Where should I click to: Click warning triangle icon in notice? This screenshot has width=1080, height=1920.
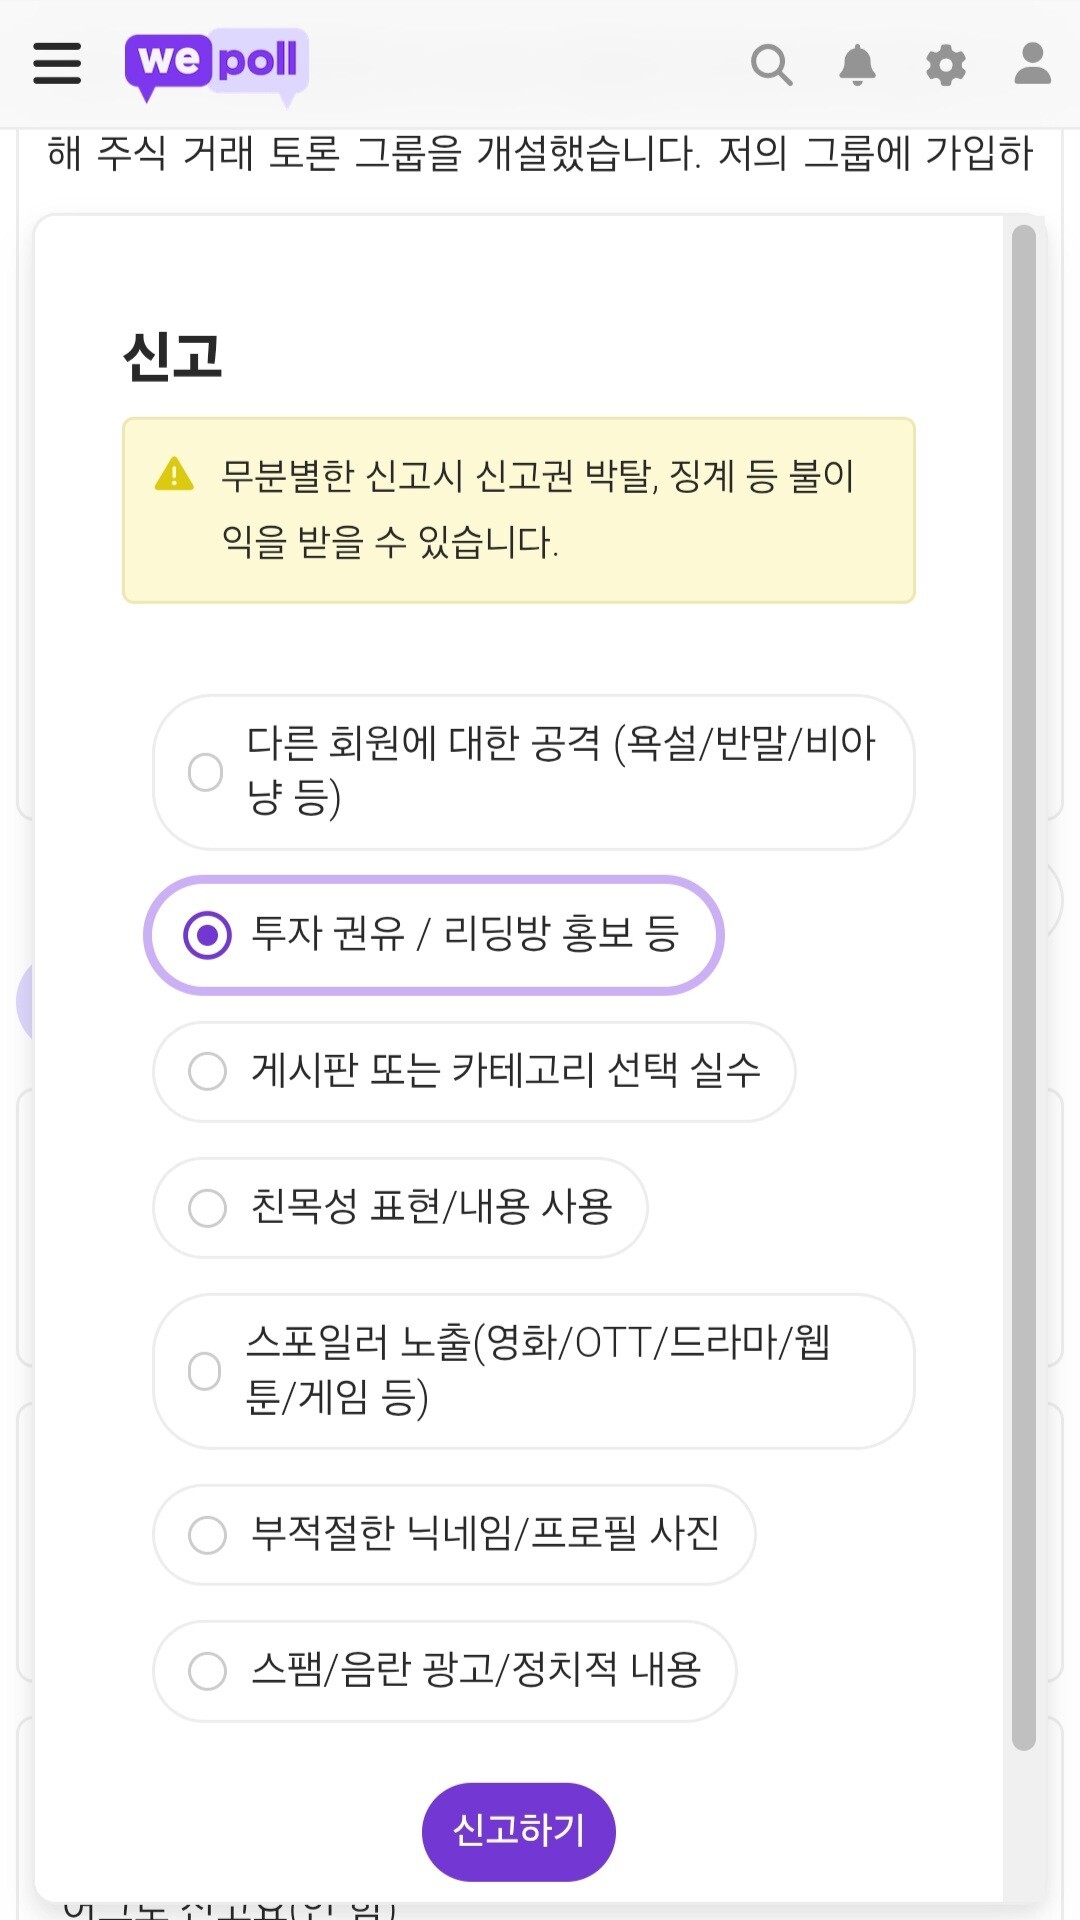[x=174, y=474]
